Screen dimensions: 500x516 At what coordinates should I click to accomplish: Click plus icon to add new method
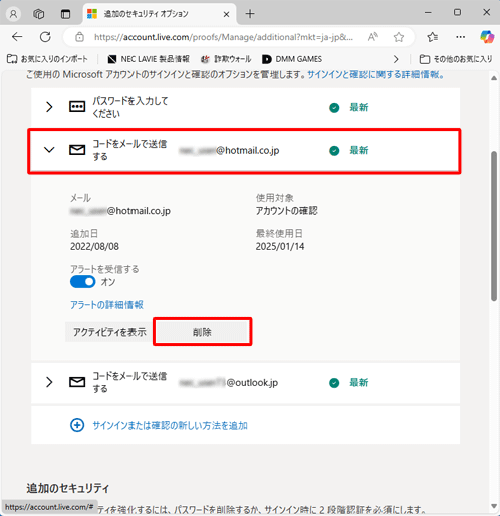pyautogui.click(x=77, y=425)
